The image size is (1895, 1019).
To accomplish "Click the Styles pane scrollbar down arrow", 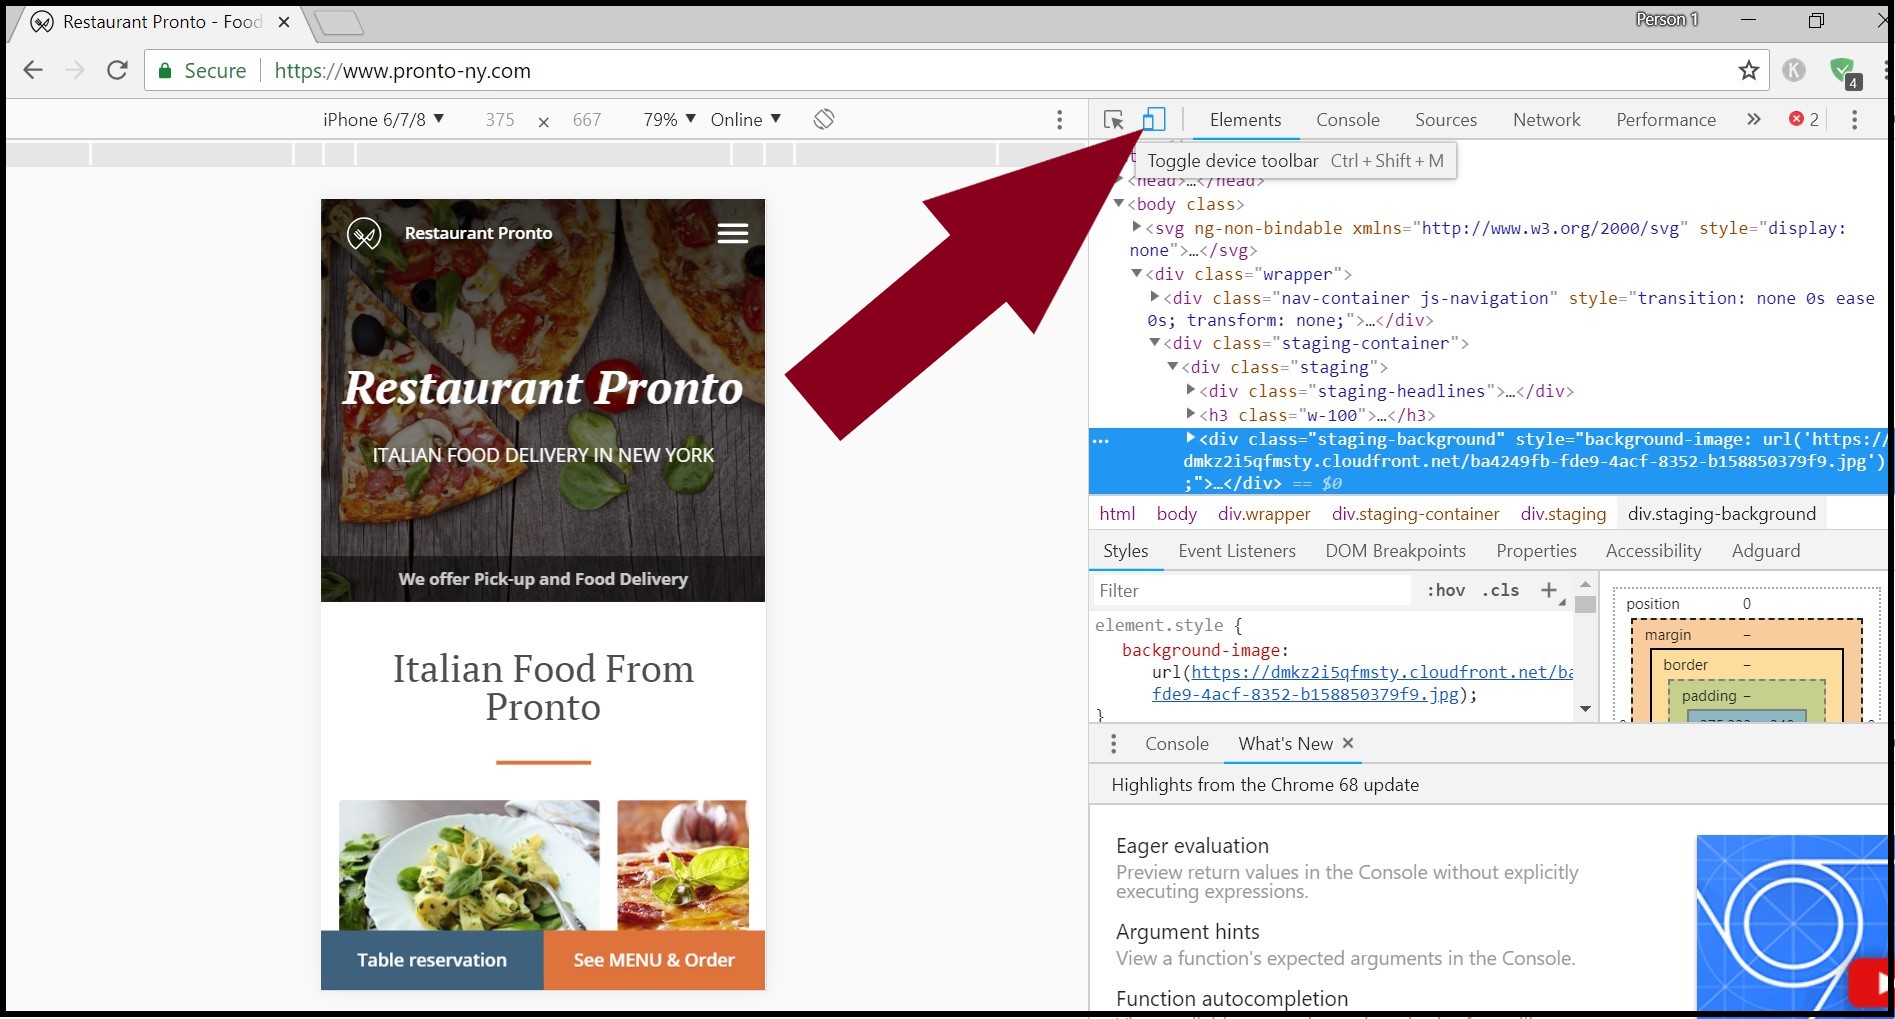I will click(1585, 709).
